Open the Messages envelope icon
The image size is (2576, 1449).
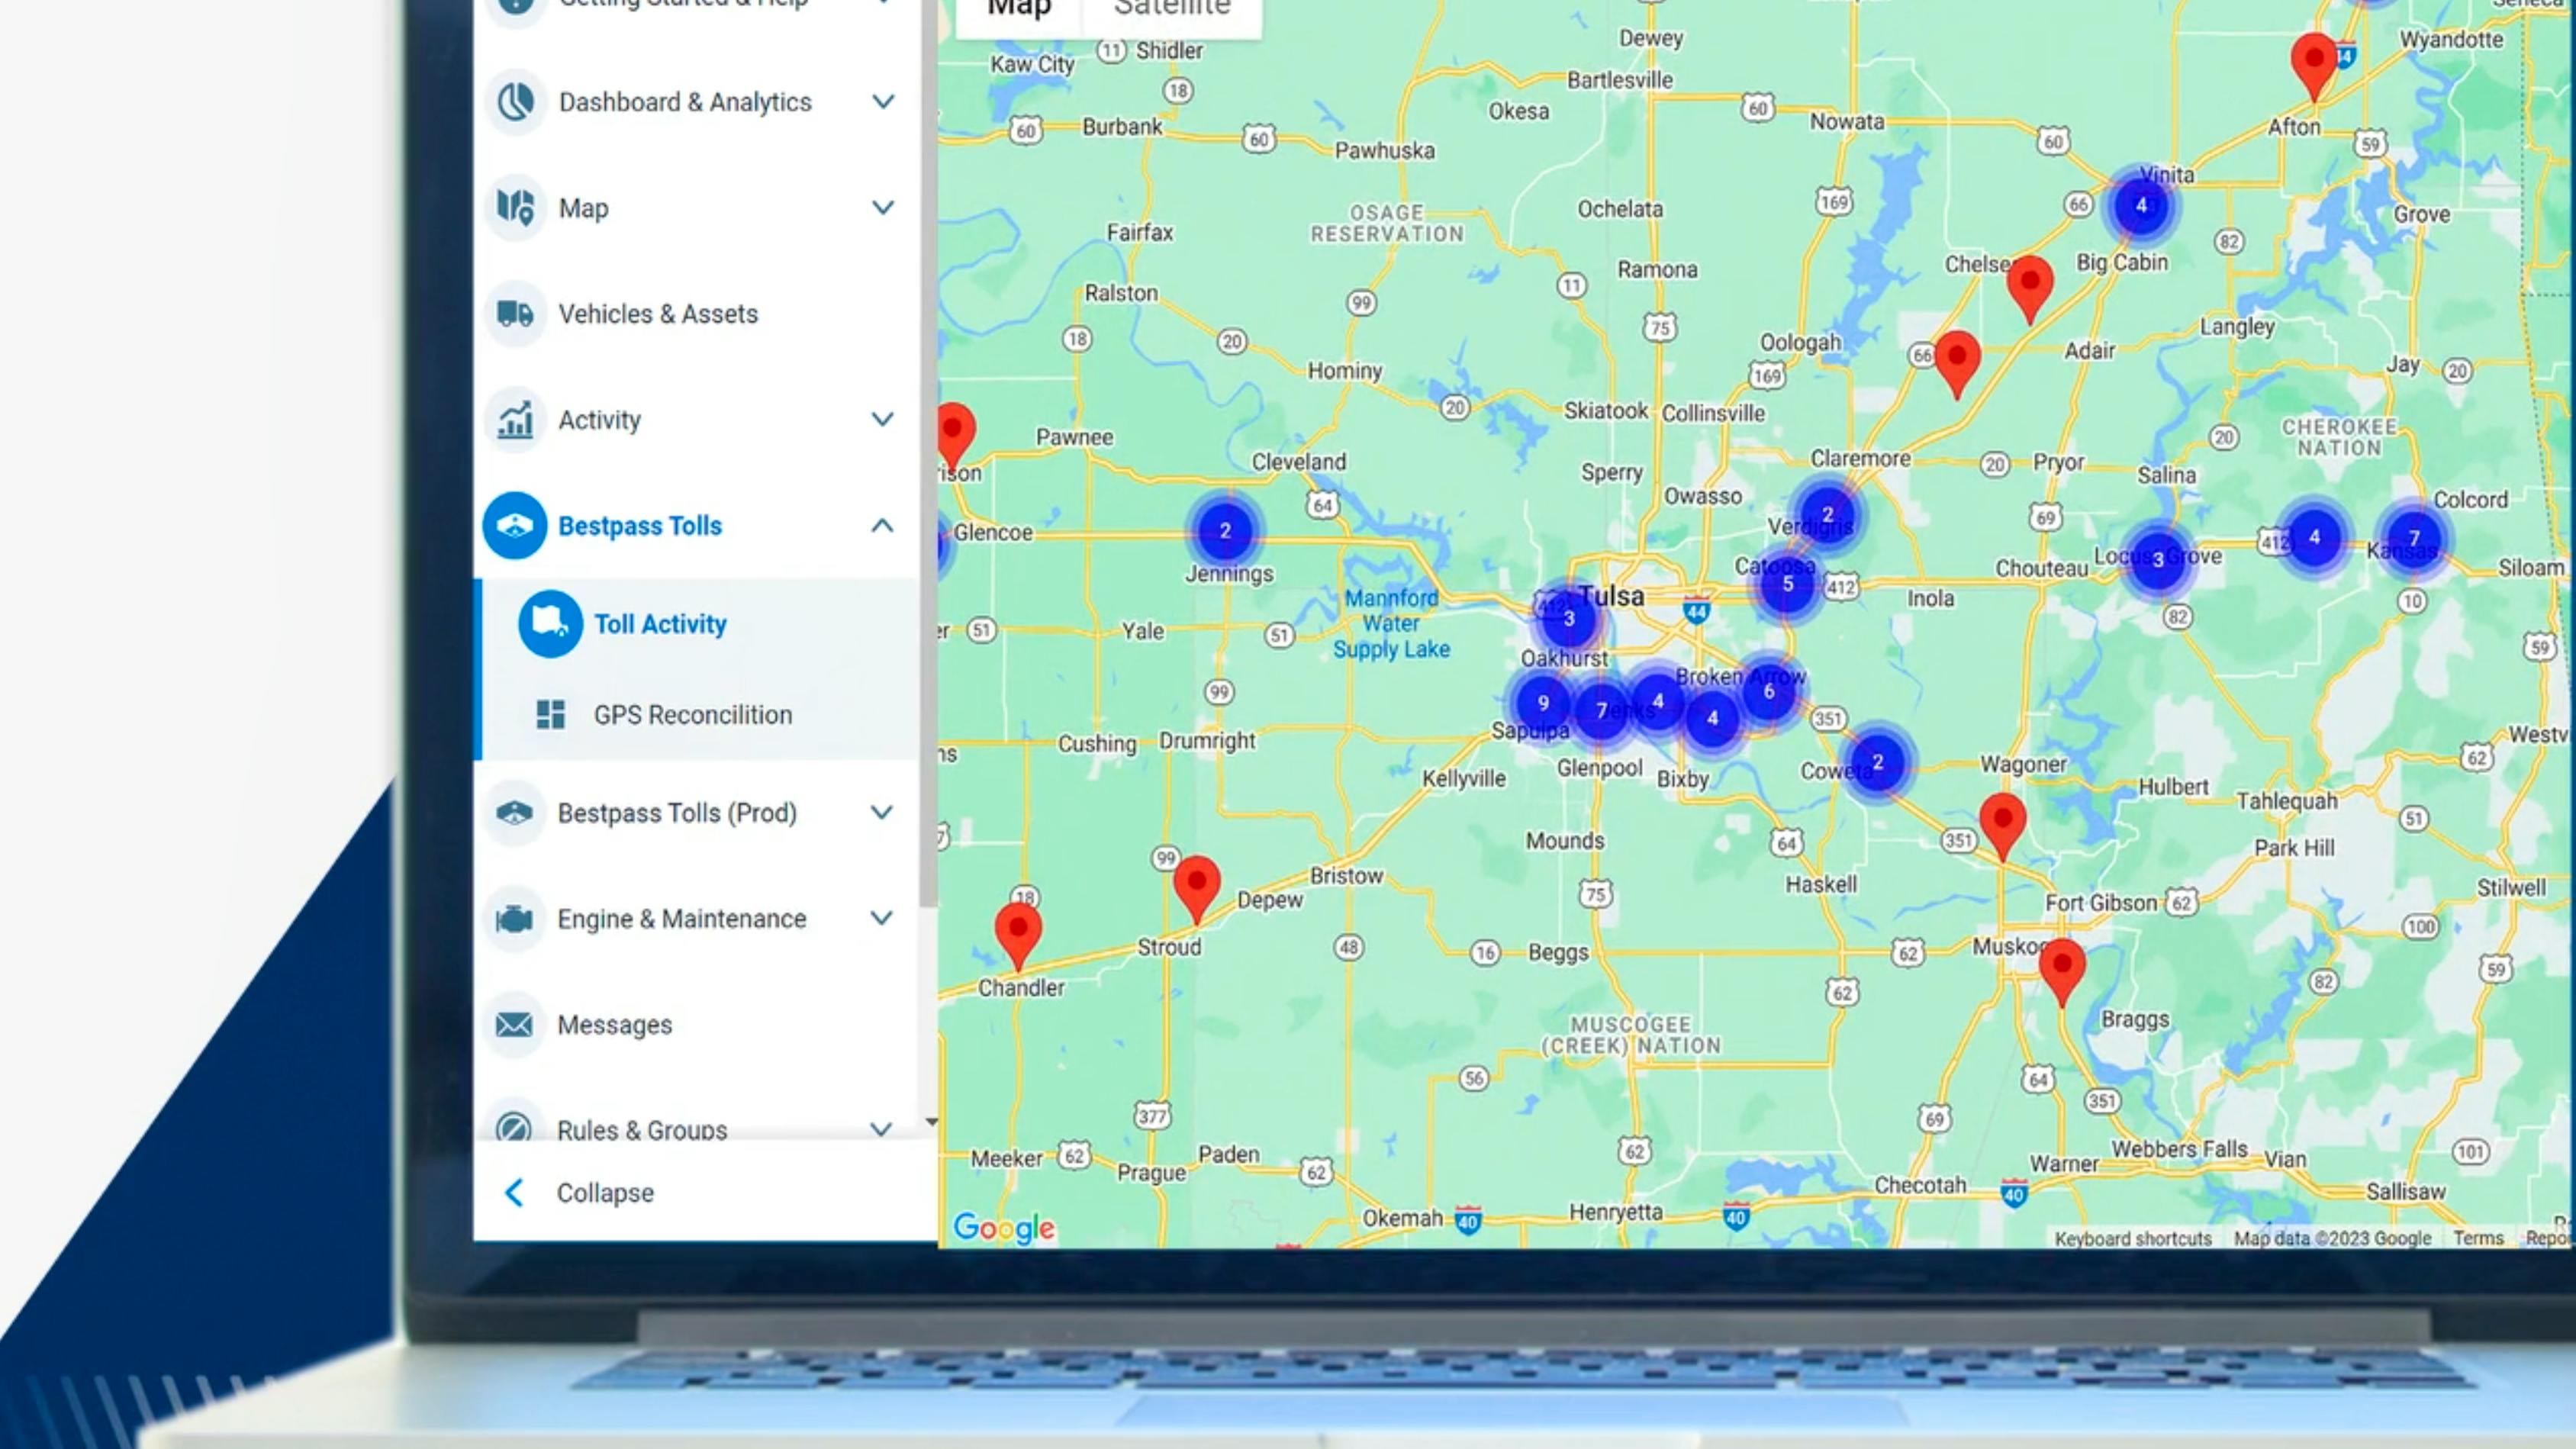click(514, 1024)
